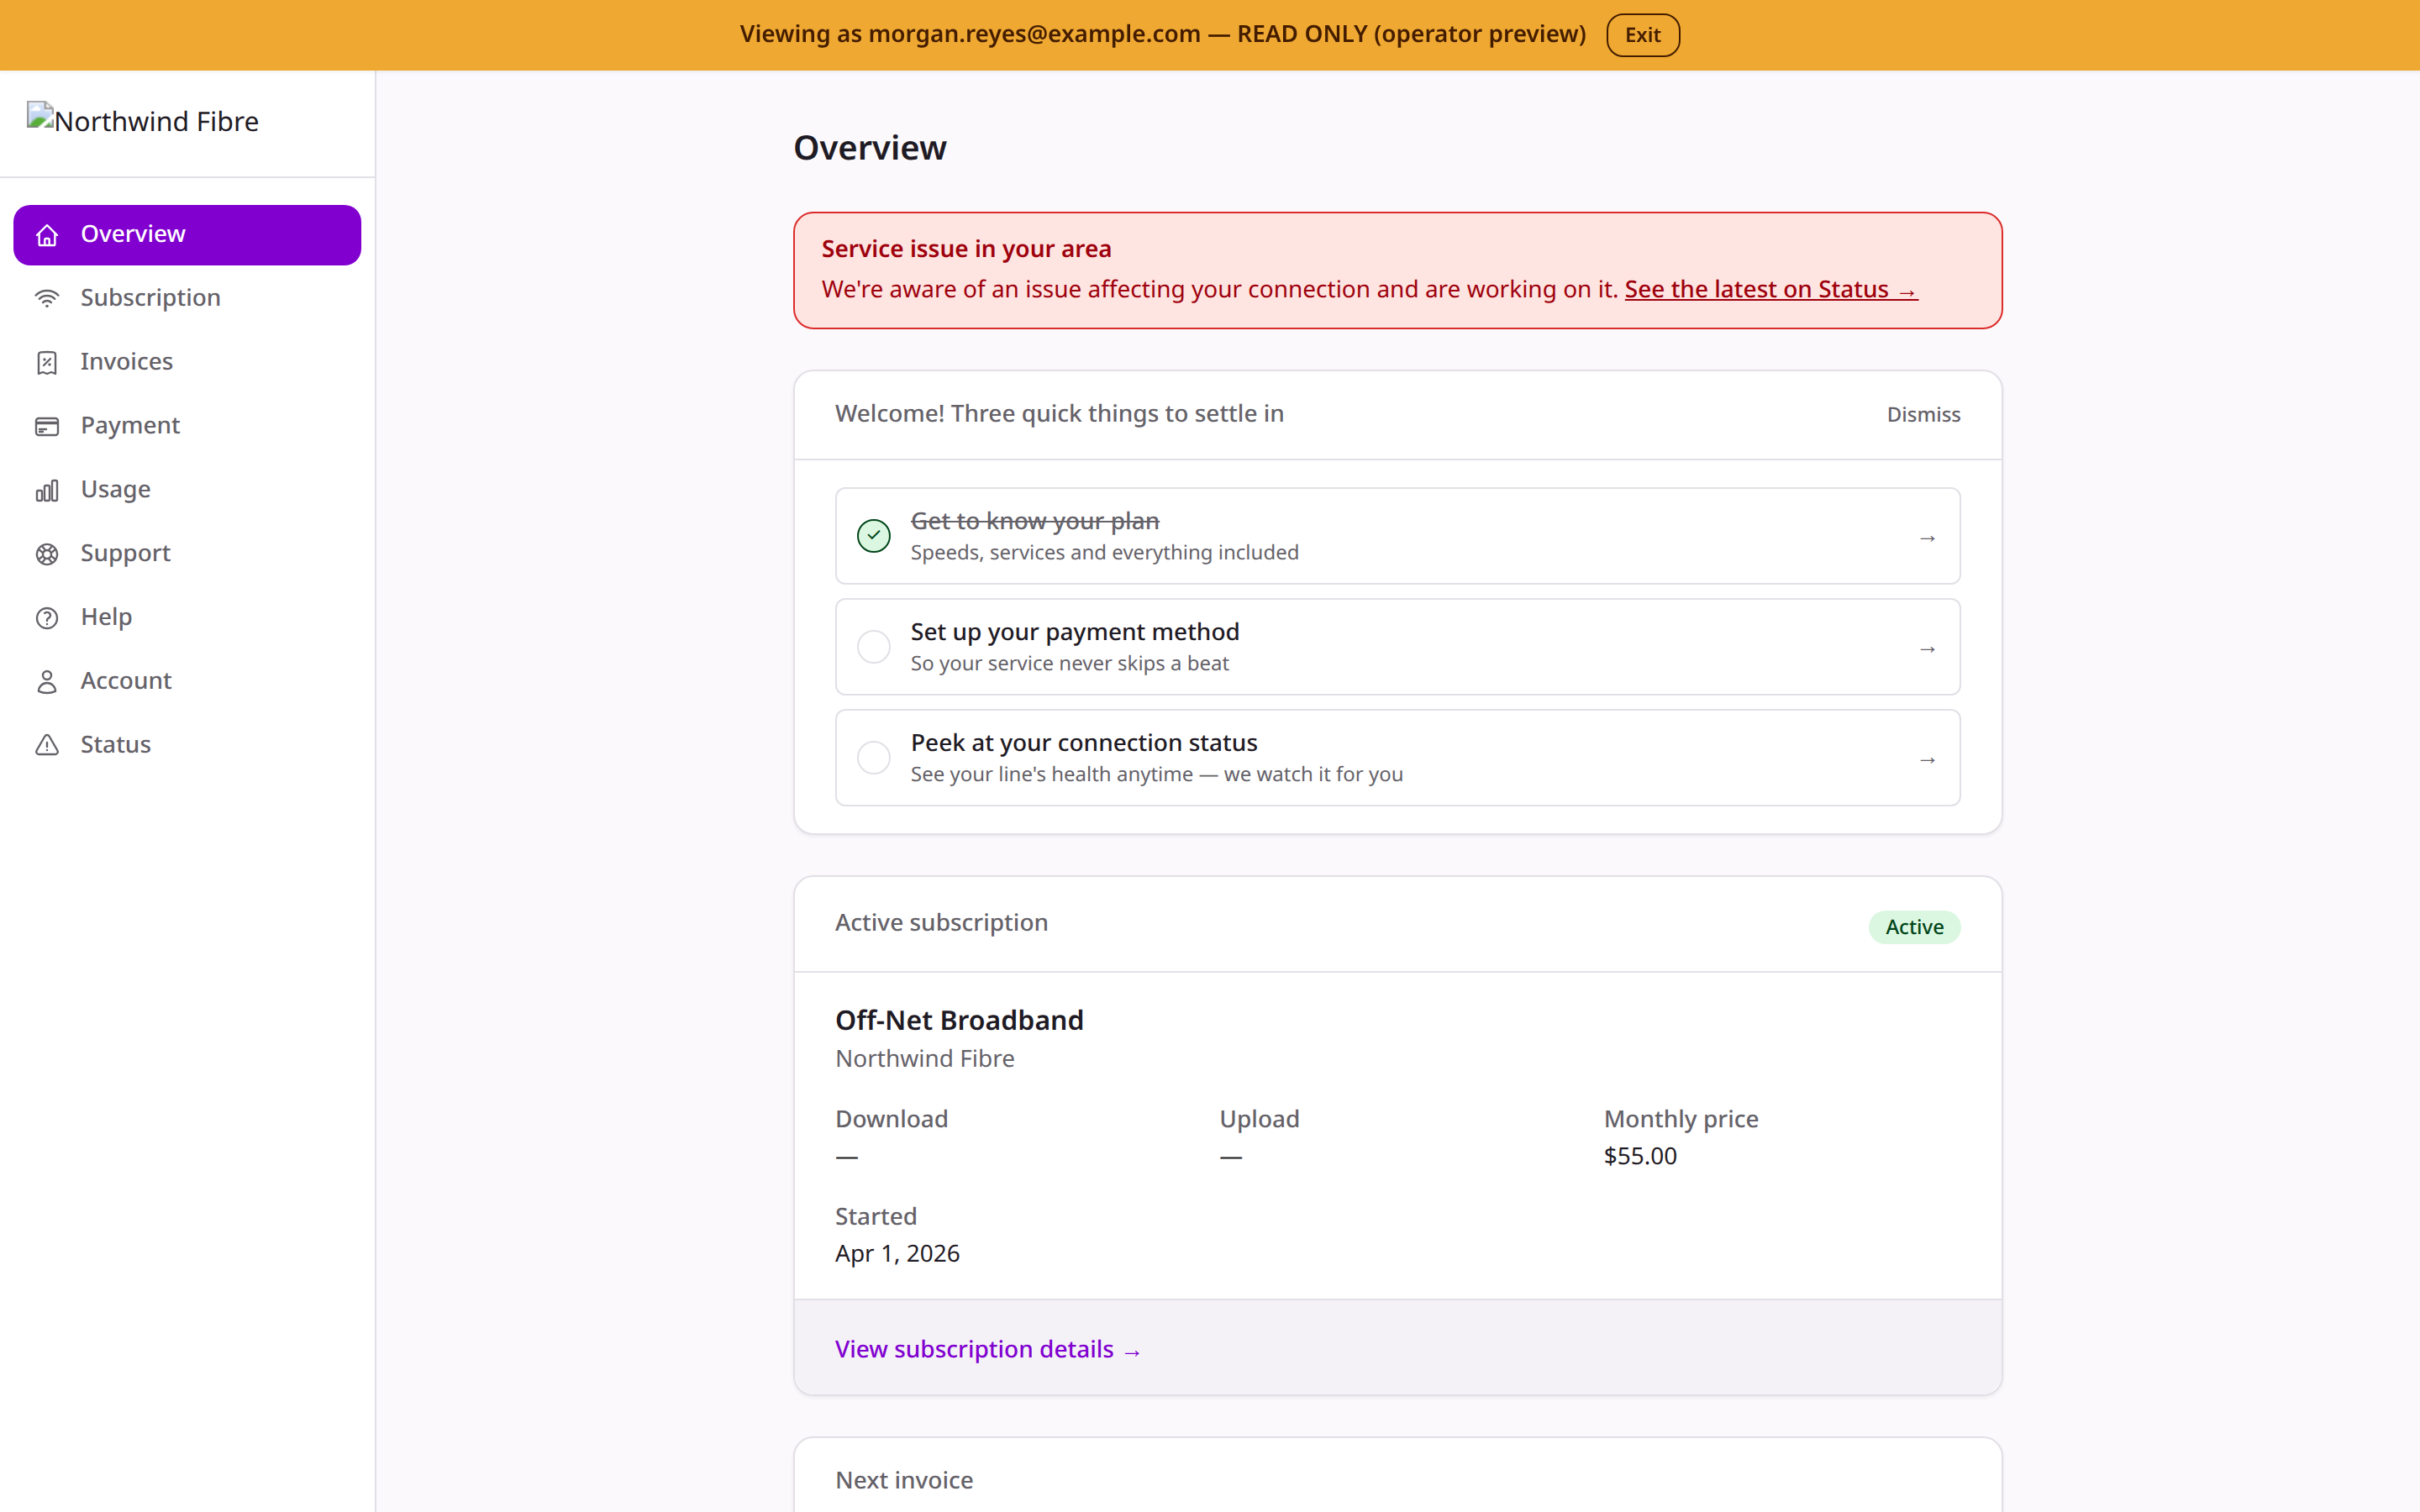Open the Help page label
This screenshot has width=2420, height=1512.
(x=106, y=617)
